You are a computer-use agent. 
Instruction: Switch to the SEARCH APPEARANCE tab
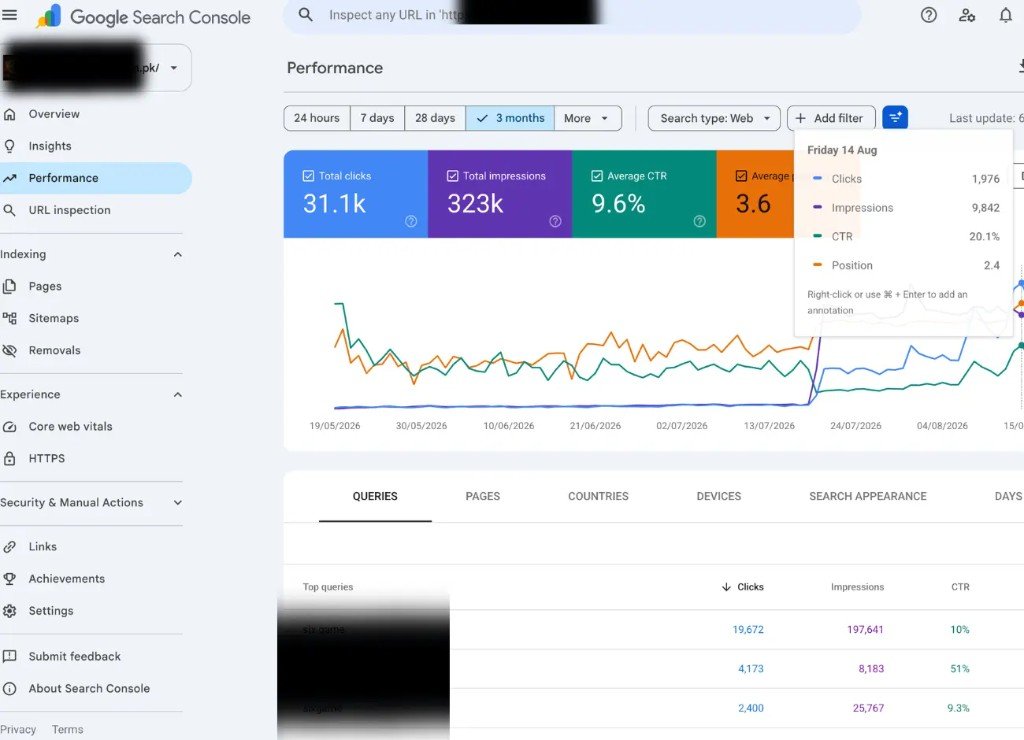coord(868,496)
